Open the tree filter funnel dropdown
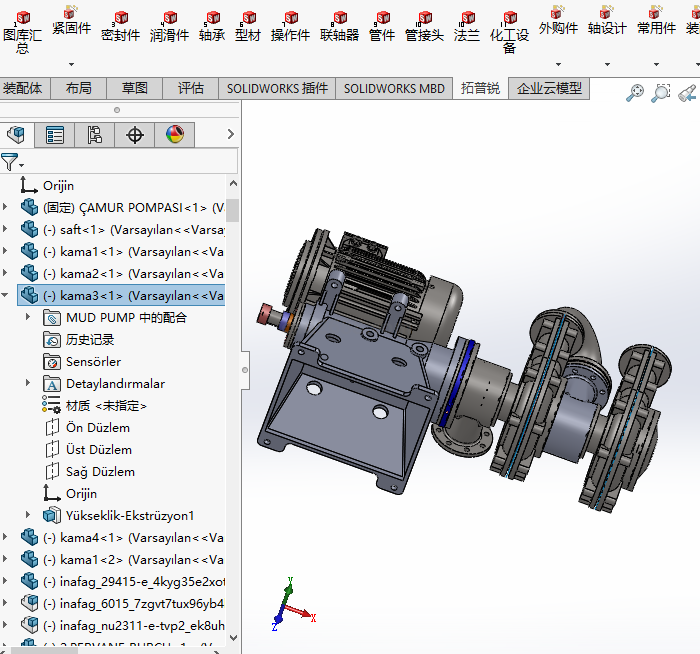 pyautogui.click(x=11, y=162)
